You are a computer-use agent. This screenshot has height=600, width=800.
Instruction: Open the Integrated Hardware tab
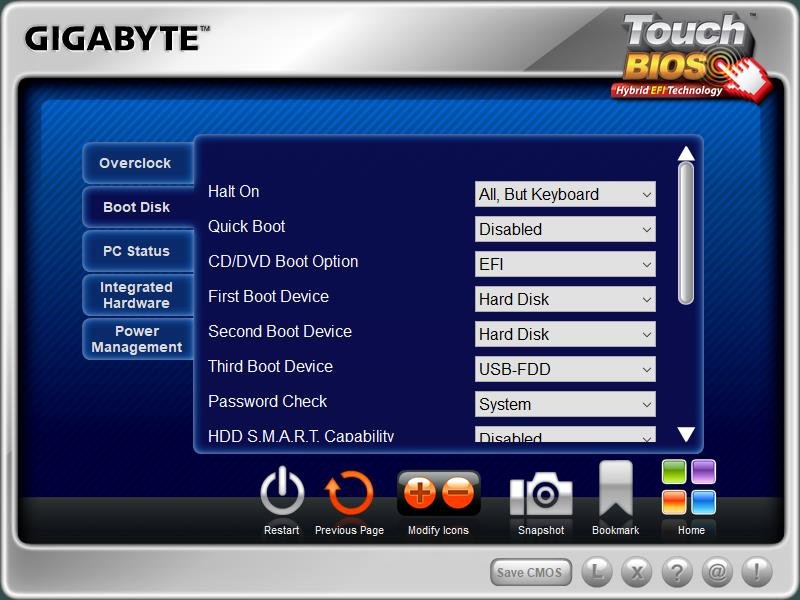[138, 295]
